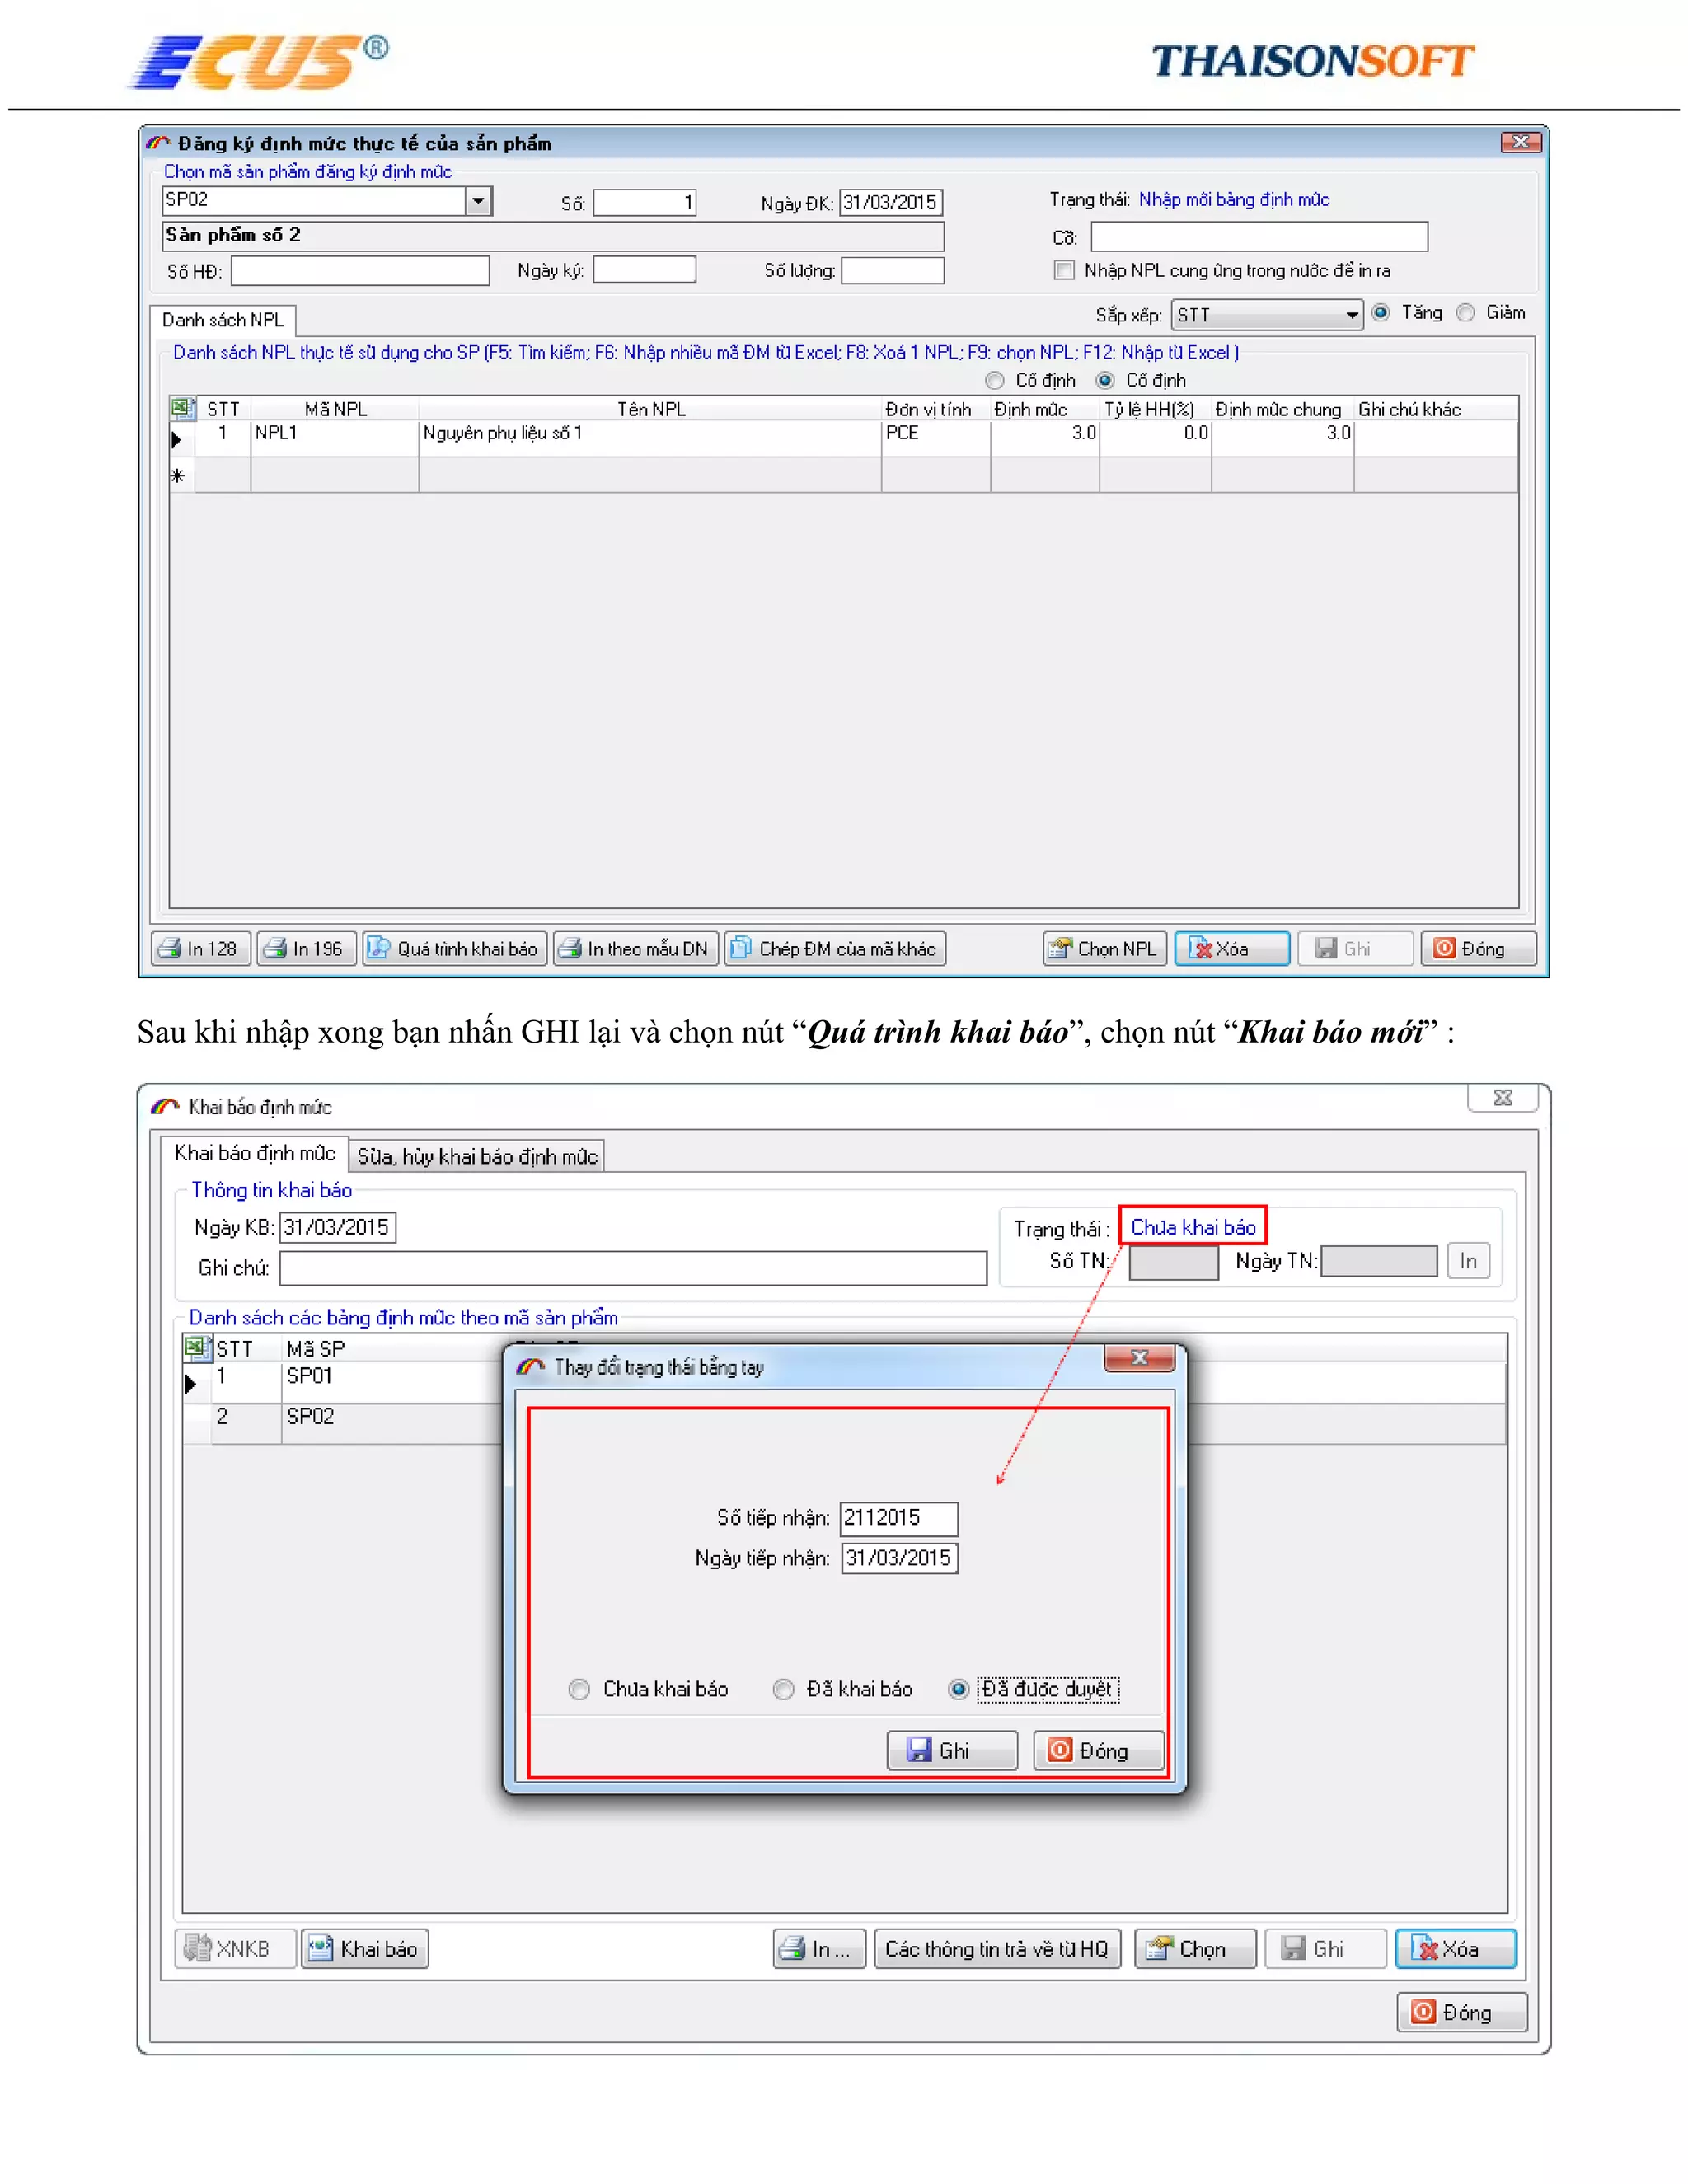Click the Chọn NPL button
The width and height of the screenshot is (1688, 2184).
tap(1104, 948)
